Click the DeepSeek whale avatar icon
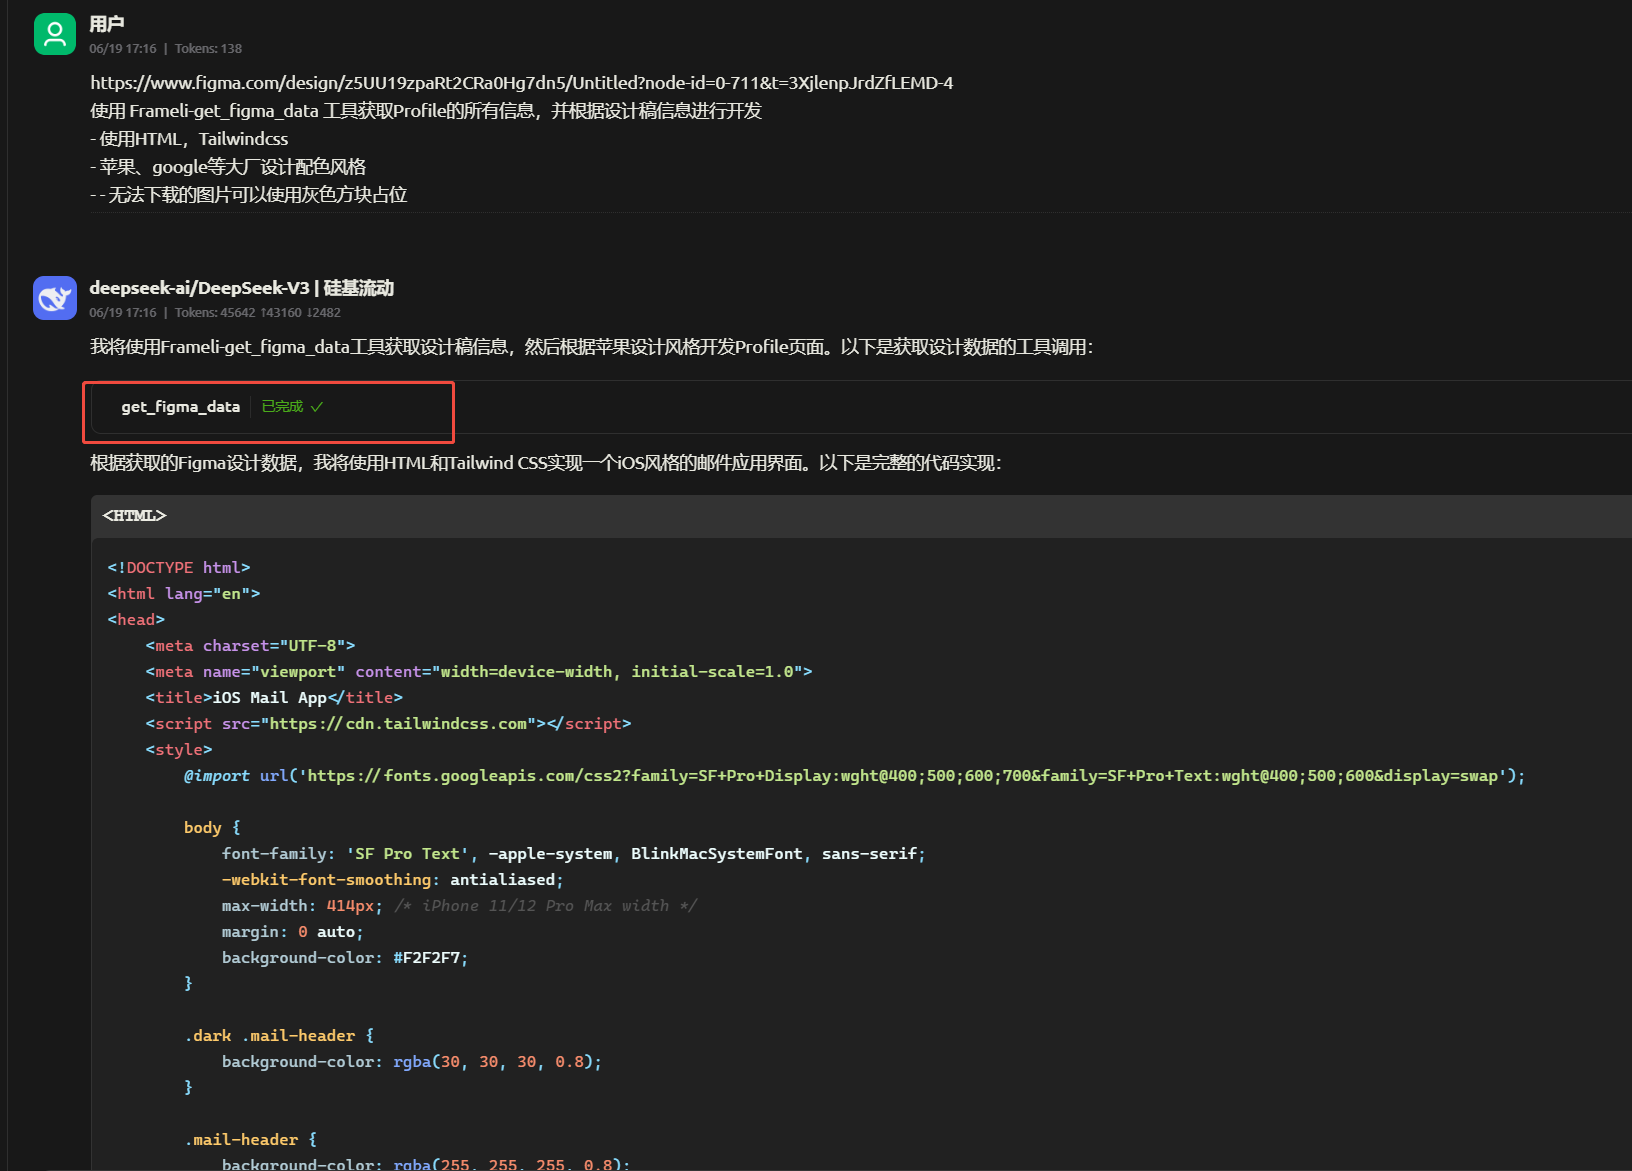Viewport: 1632px width, 1171px height. point(55,298)
